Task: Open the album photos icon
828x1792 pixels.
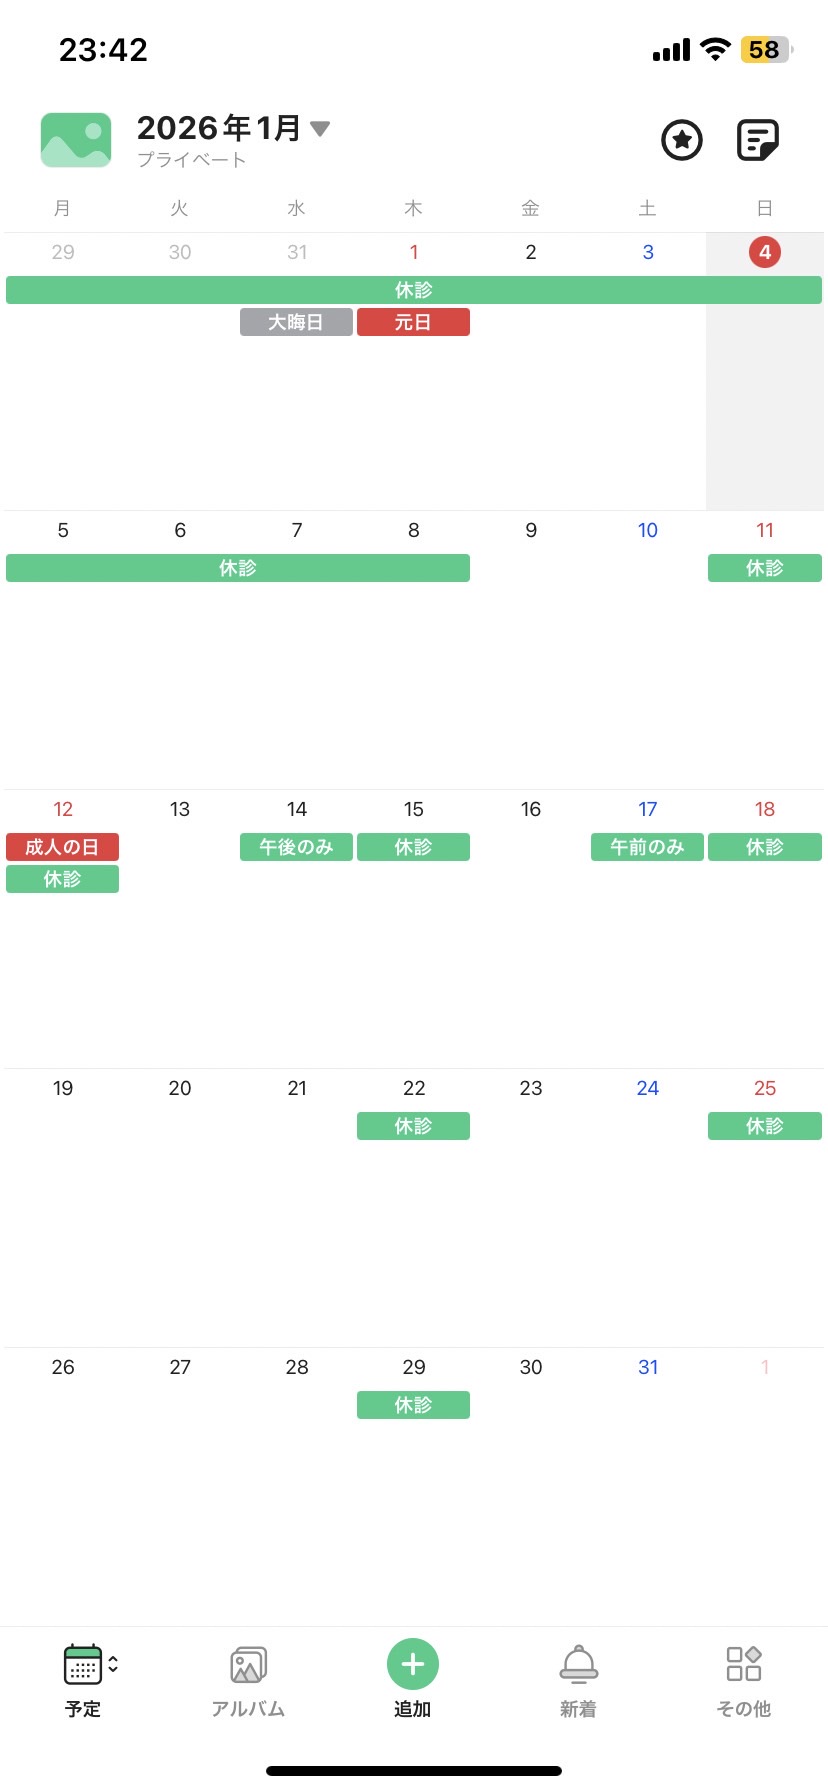Action: click(248, 1665)
